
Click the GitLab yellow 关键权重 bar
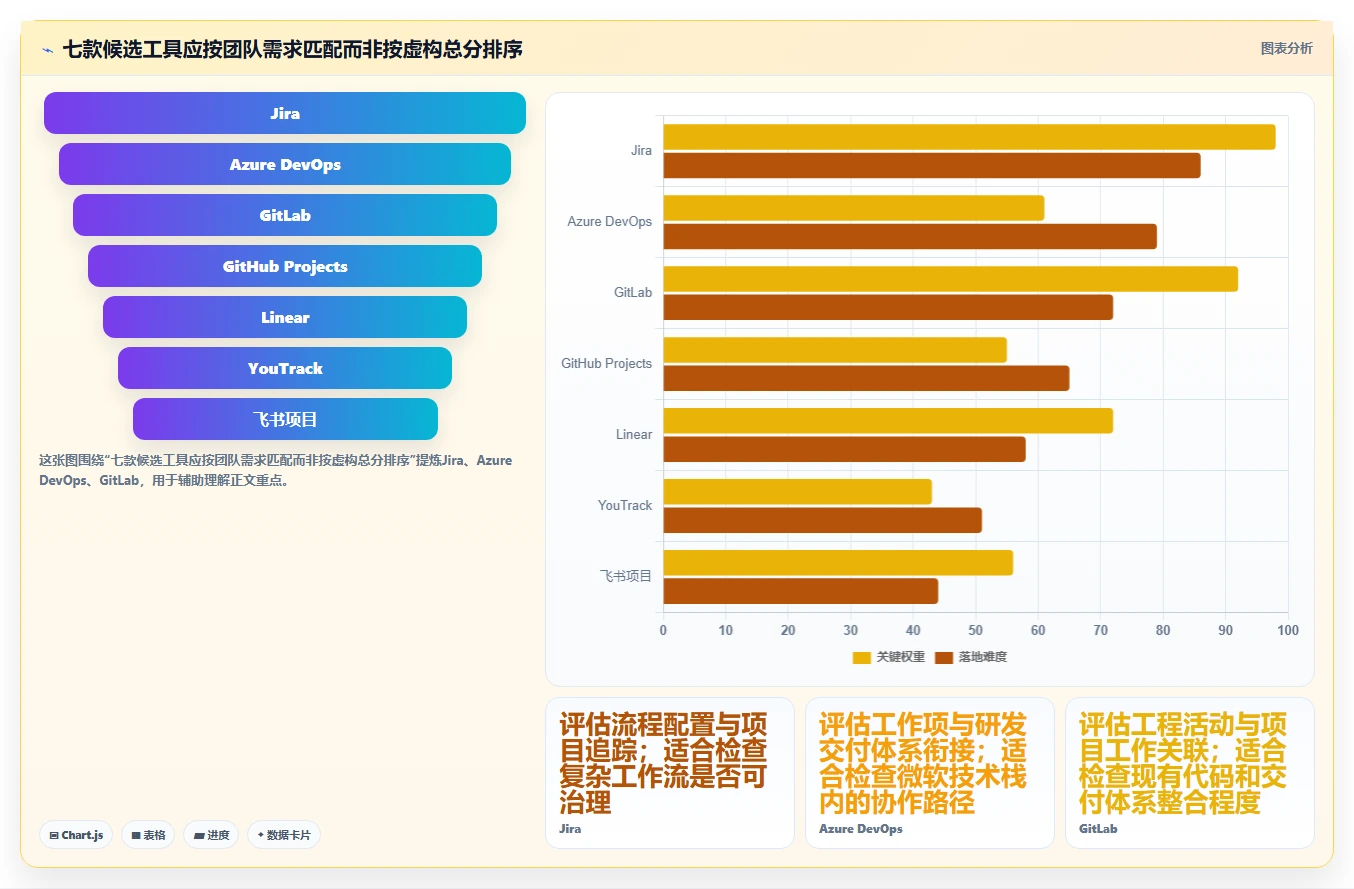pos(951,279)
